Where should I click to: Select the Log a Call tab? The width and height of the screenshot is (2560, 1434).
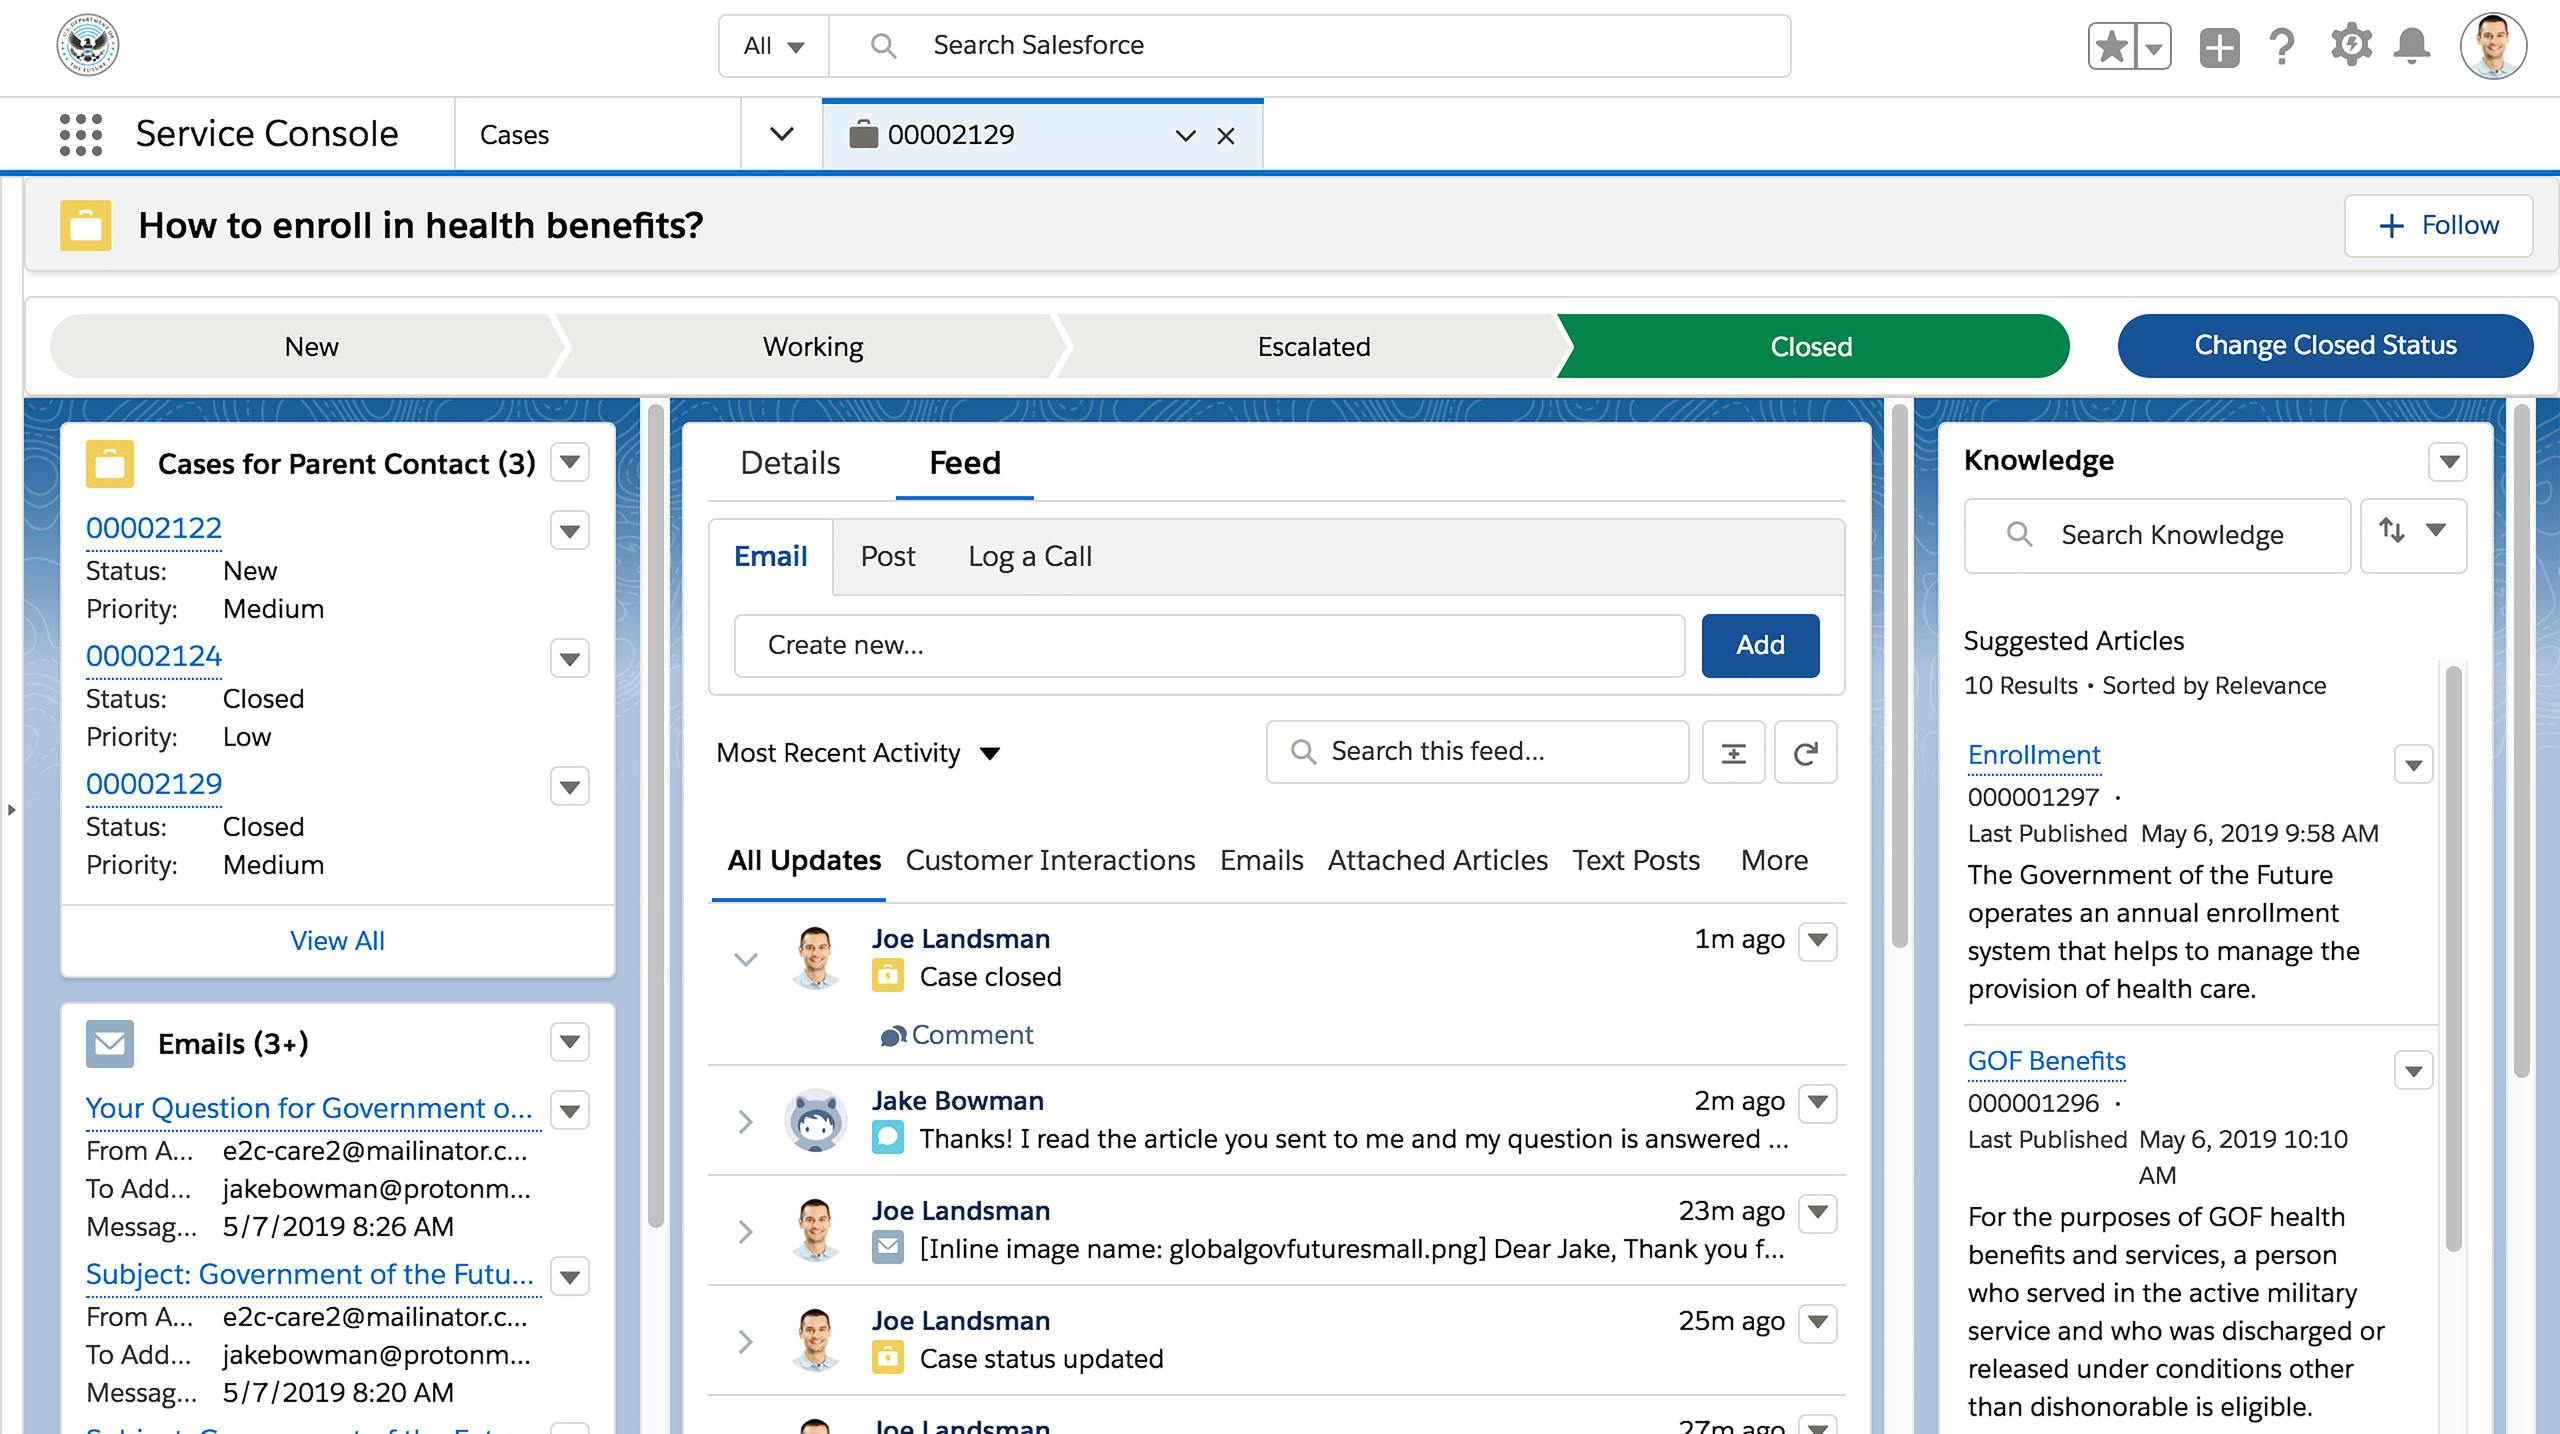1030,556
